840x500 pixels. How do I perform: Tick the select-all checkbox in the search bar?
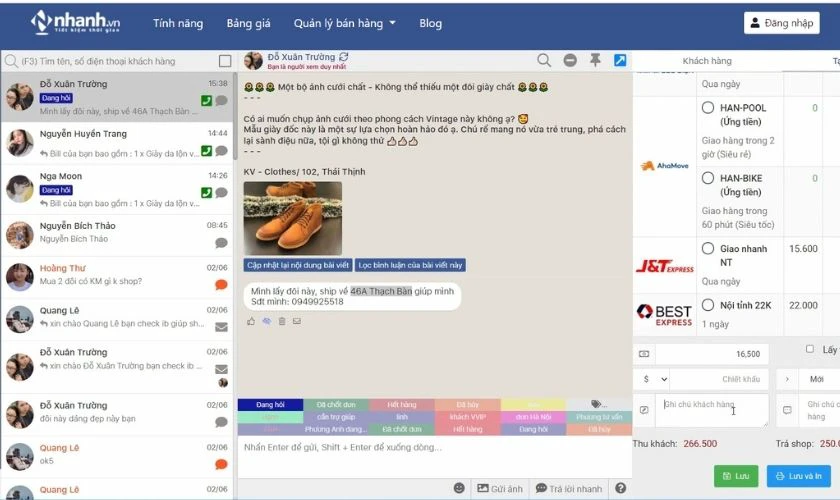click(225, 61)
